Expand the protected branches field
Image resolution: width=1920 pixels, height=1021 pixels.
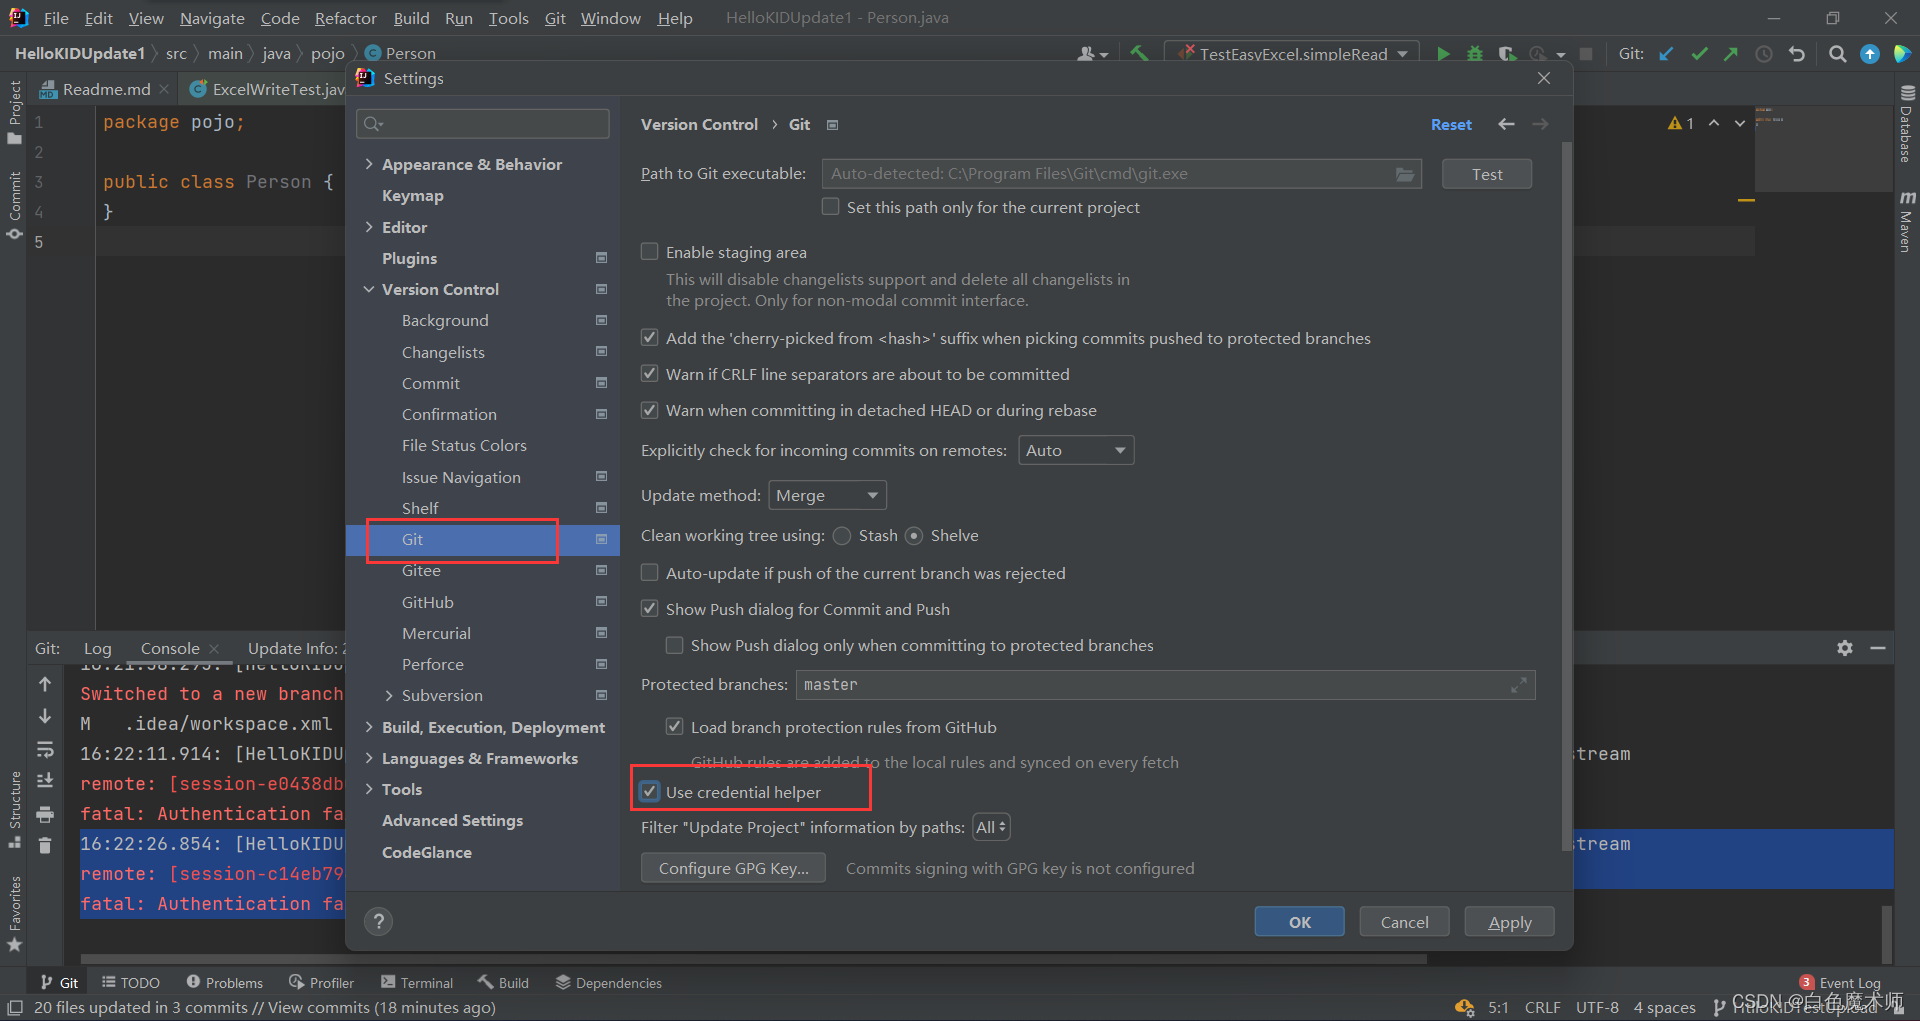click(x=1518, y=685)
